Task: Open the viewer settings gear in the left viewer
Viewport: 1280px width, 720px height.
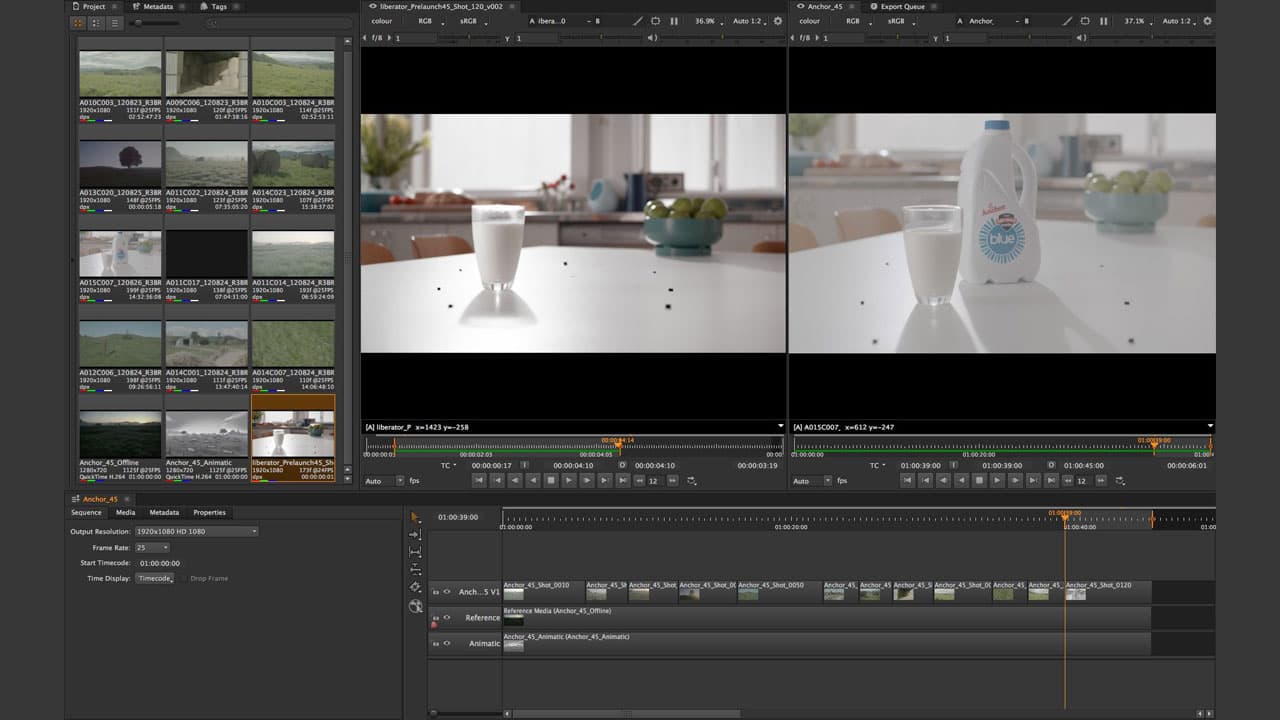Action: coord(777,21)
